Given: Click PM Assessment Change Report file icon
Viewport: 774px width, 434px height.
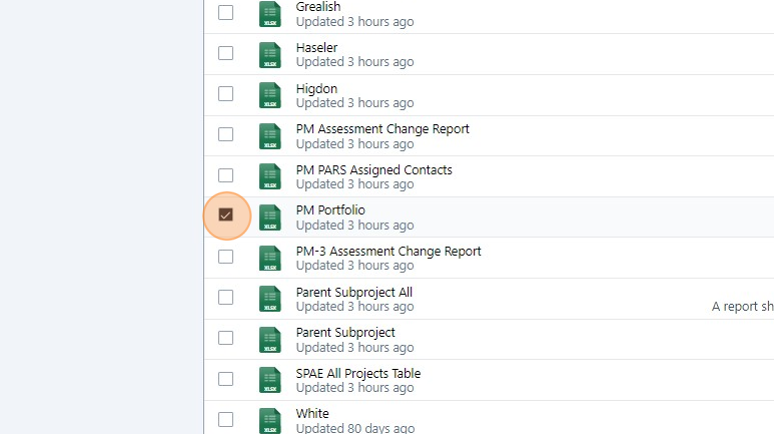Looking at the screenshot, I should pos(270,136).
